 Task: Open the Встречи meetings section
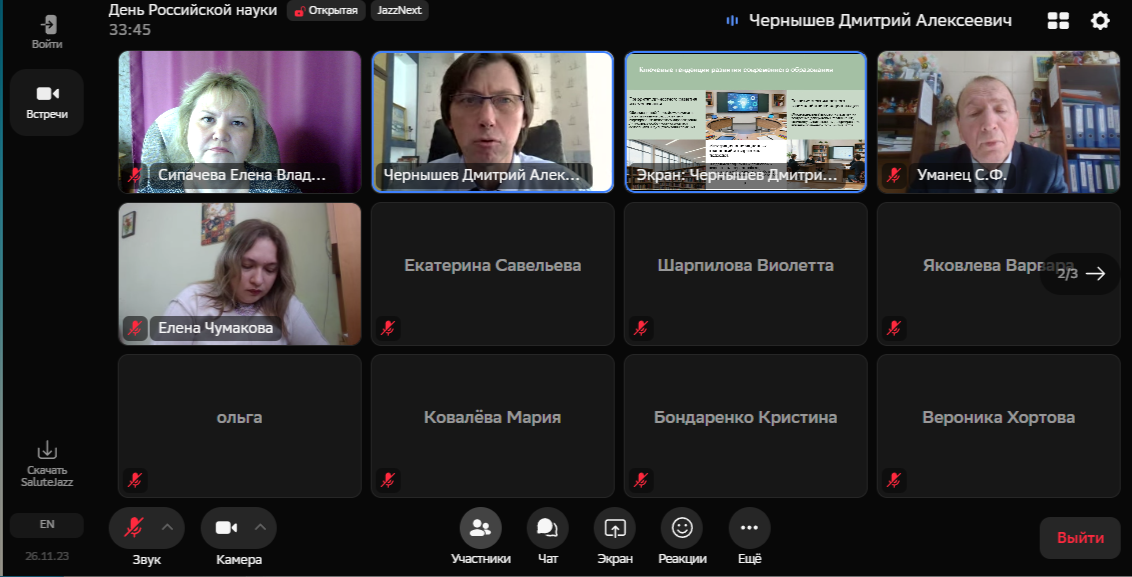[47, 102]
